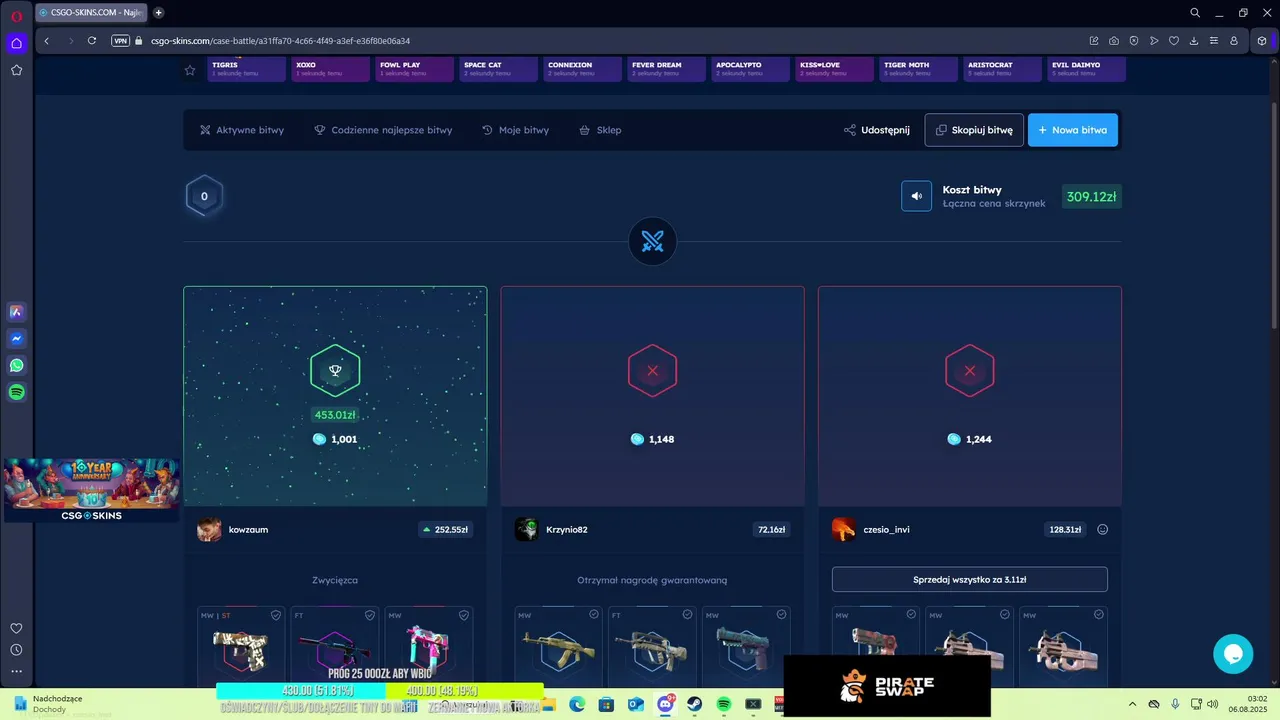Toggle checkmark on kowzaum's FT skin
The height and width of the screenshot is (720, 1280).
tap(370, 615)
